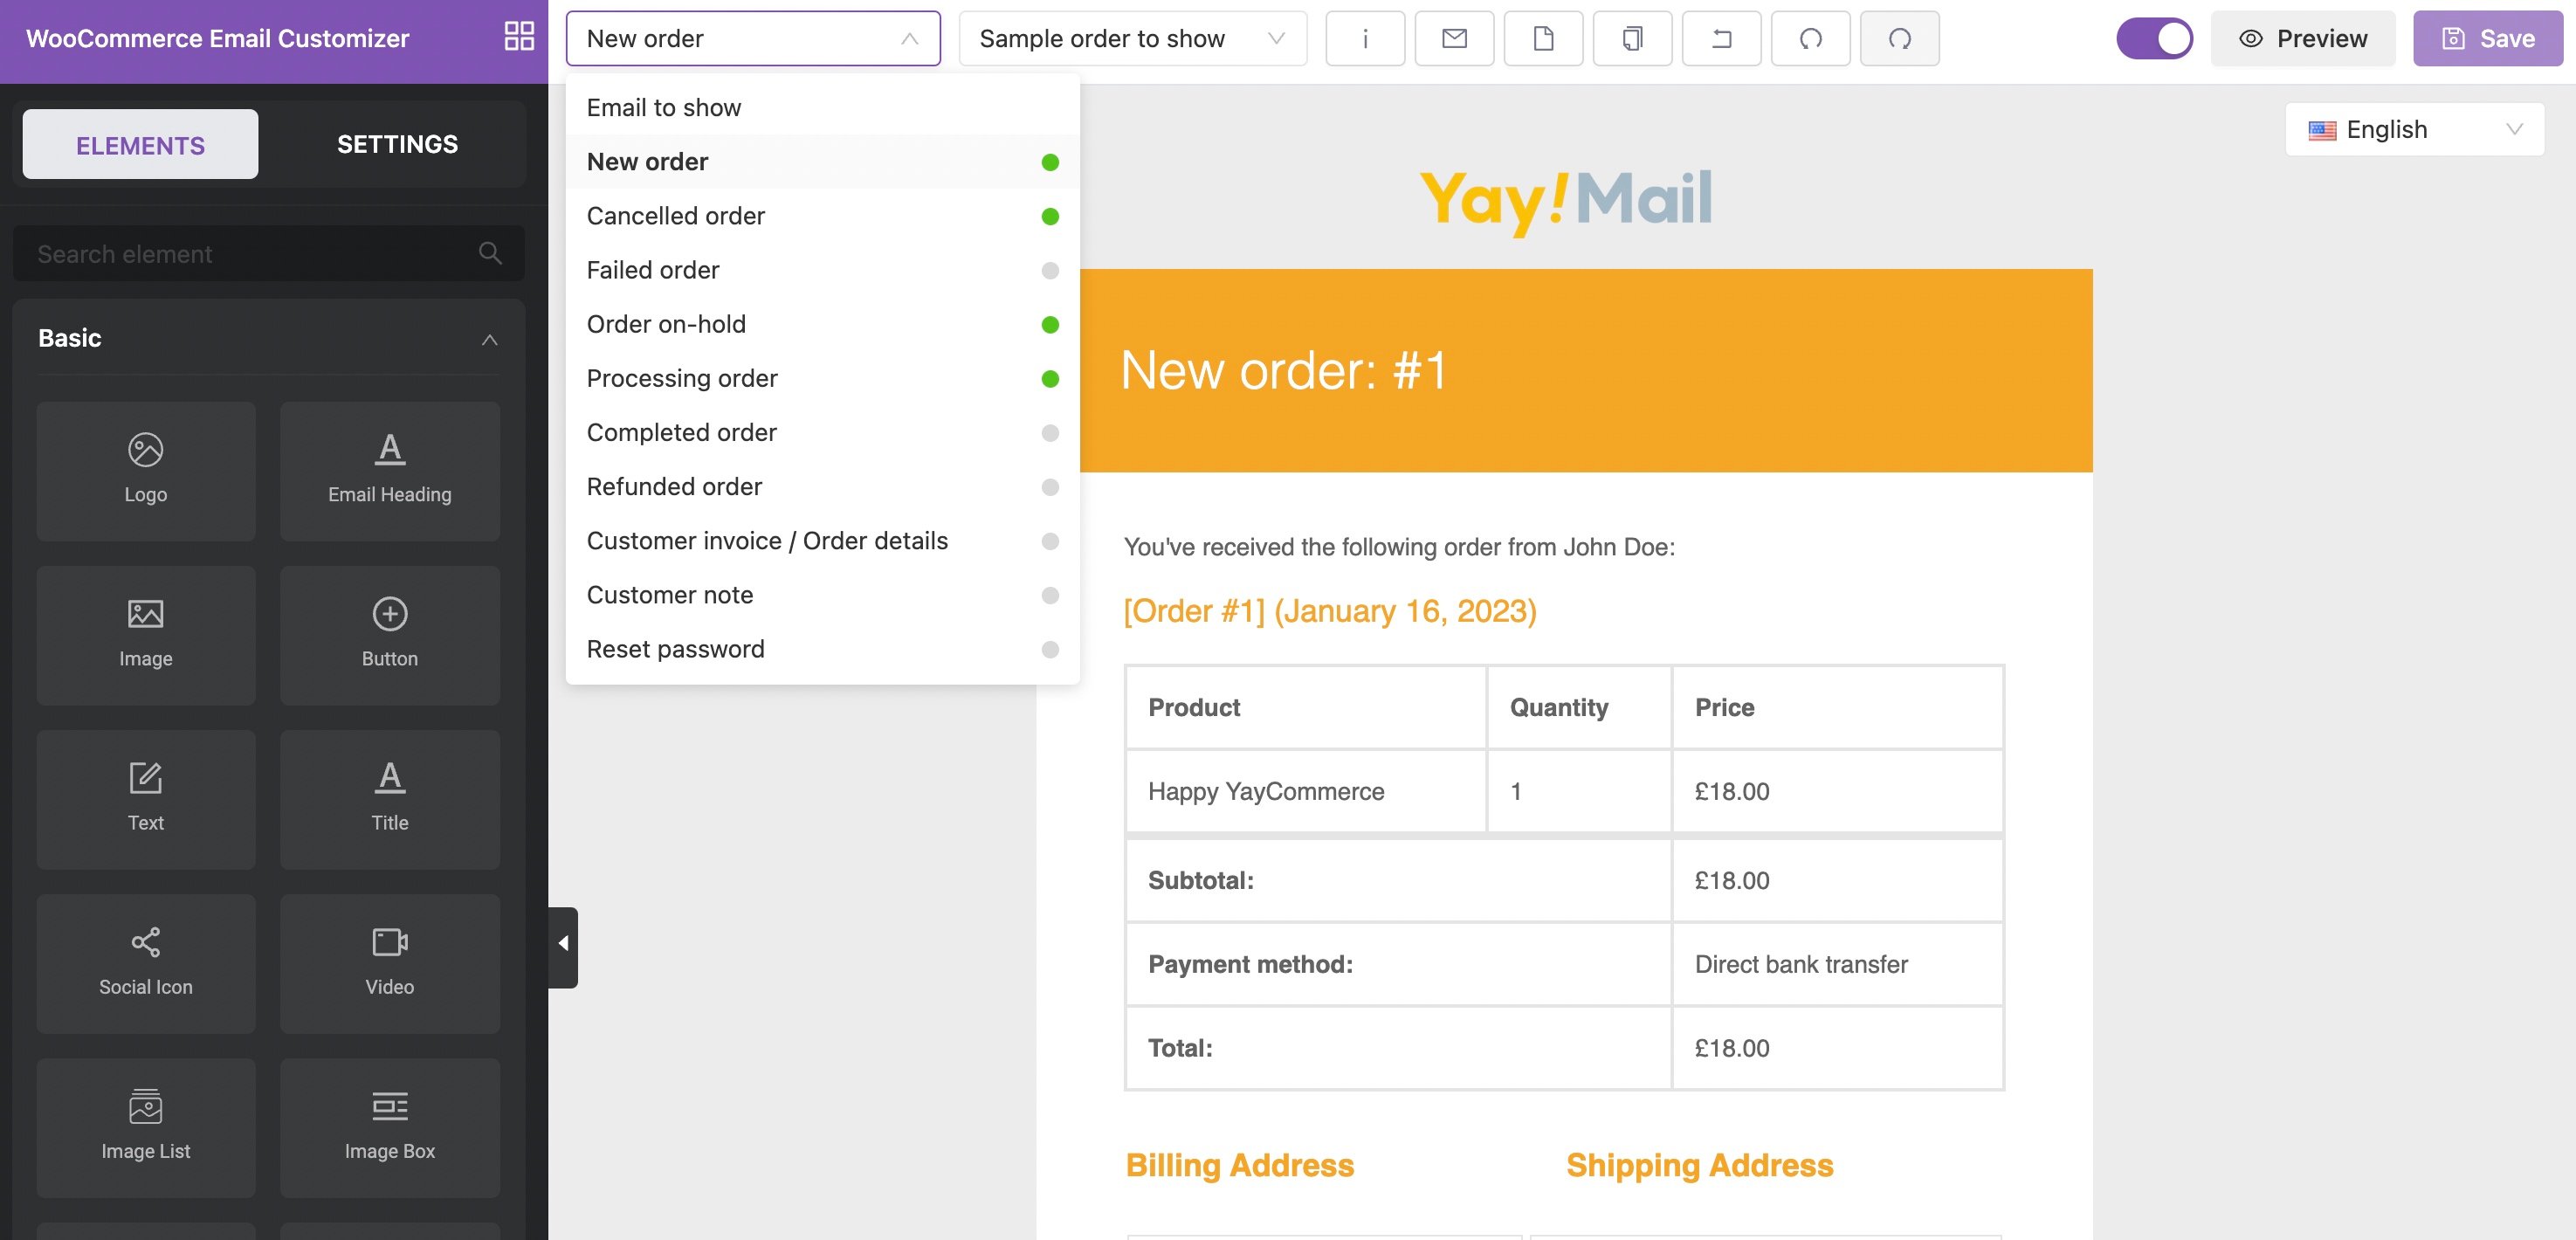Viewport: 2576px width, 1240px height.
Task: Click the search magnifier icon
Action: pyautogui.click(x=490, y=253)
